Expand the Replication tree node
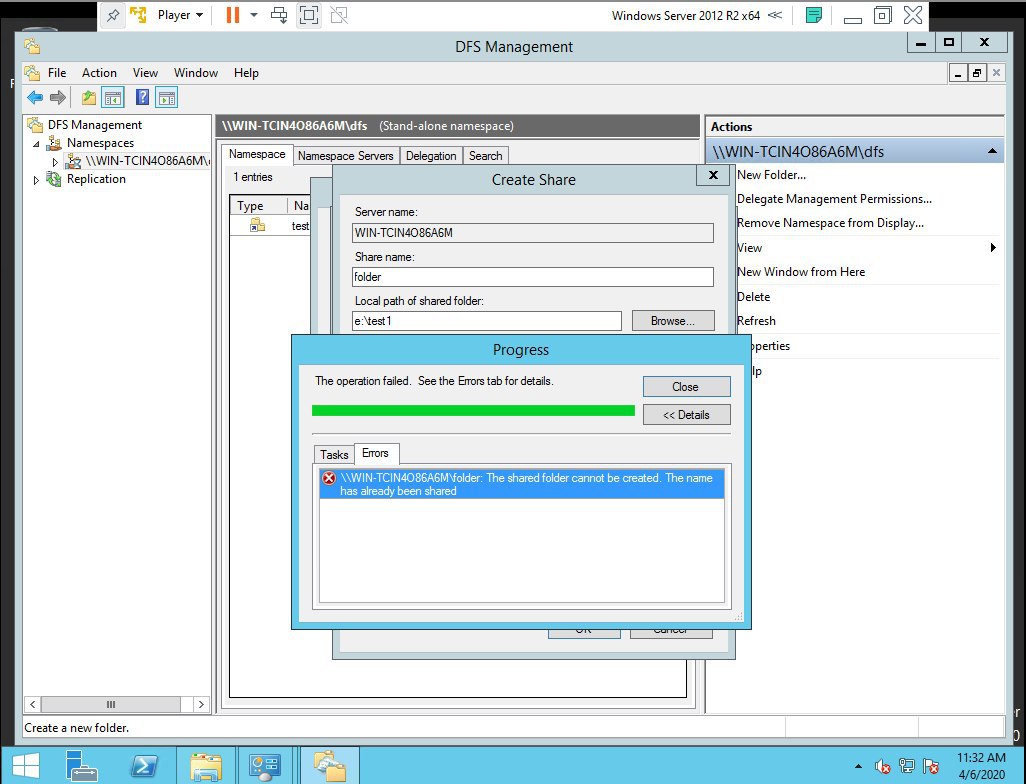The image size is (1026, 784). pyautogui.click(x=37, y=180)
